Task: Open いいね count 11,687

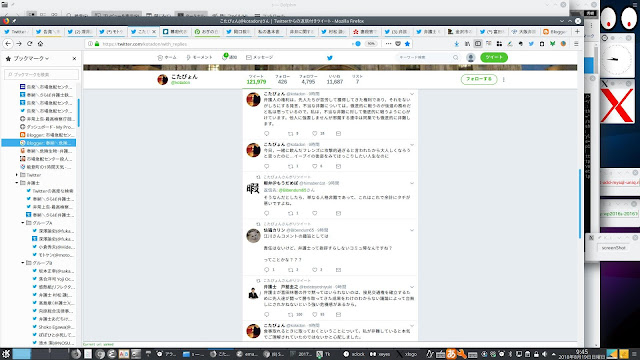Action: (335, 80)
